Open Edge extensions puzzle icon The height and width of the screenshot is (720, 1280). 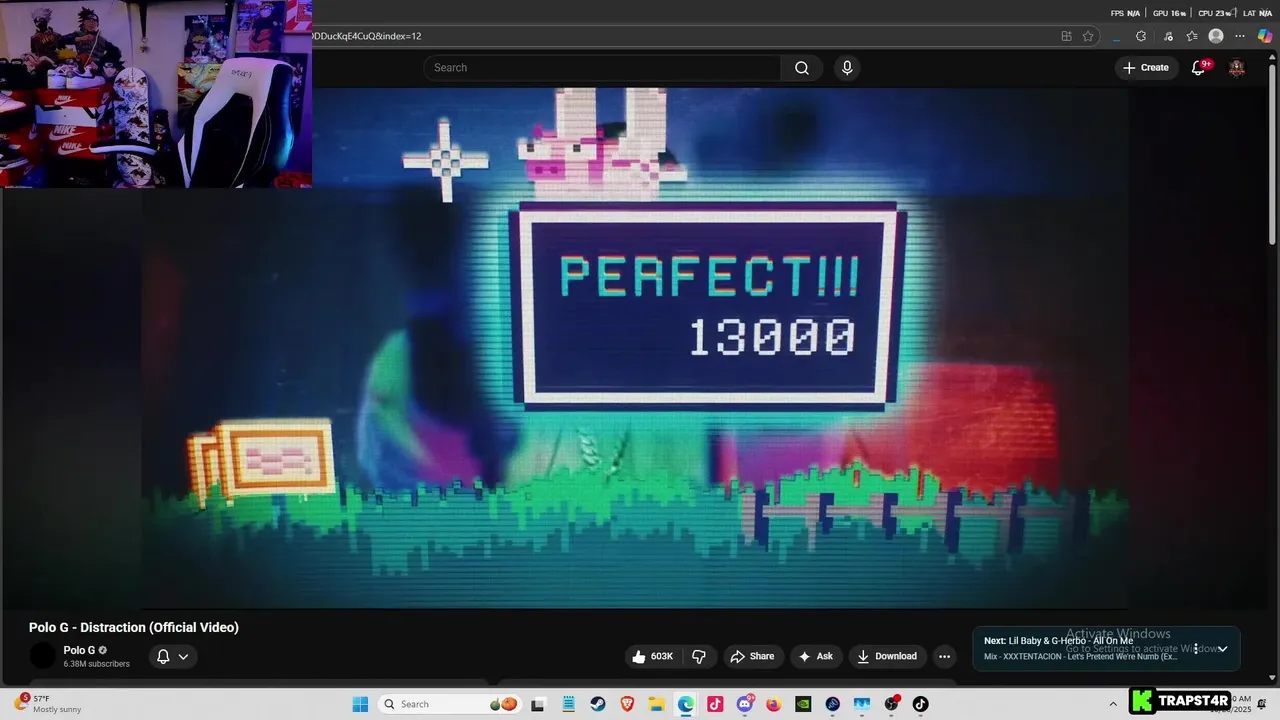click(1141, 36)
